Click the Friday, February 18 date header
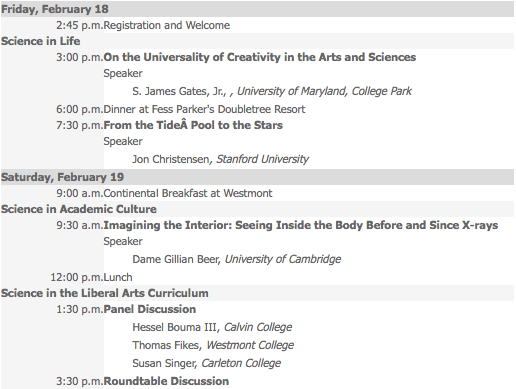Image resolution: width=516 pixels, height=389 pixels. 55,9
